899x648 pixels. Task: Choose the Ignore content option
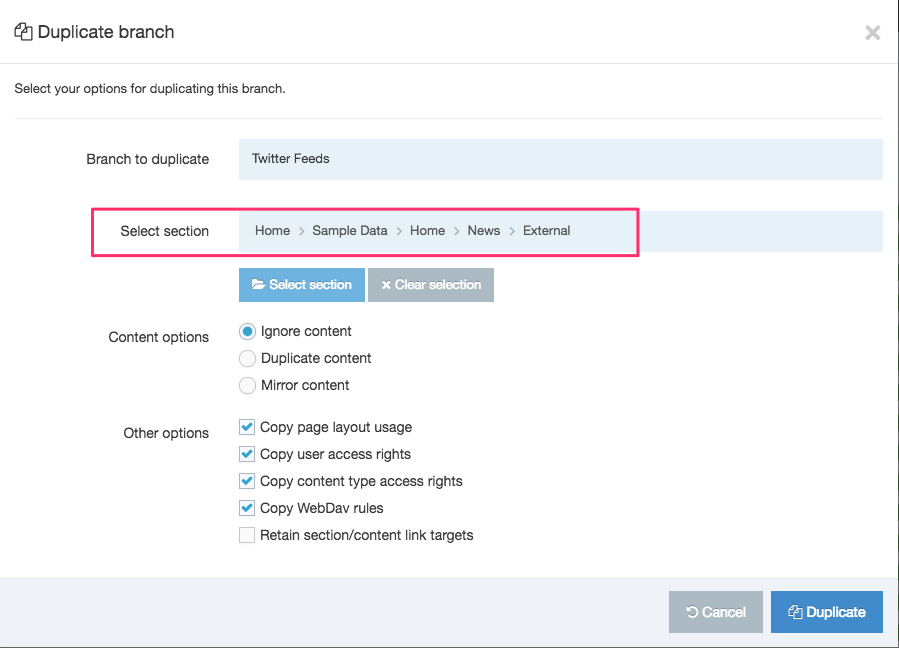[247, 331]
